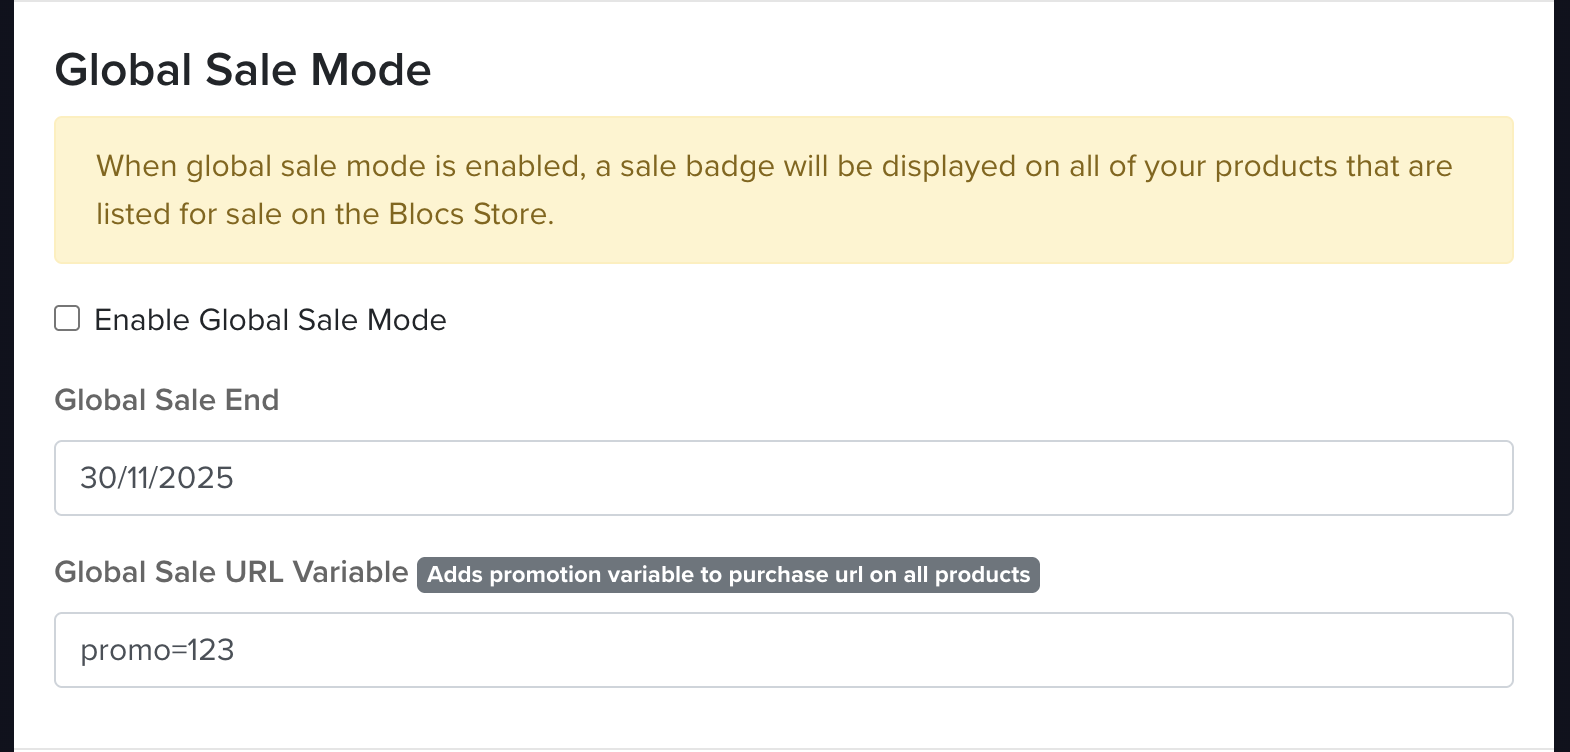This screenshot has height=752, width=1570.
Task: Click the "Global Sale URL Variable" label
Action: pyautogui.click(x=231, y=572)
